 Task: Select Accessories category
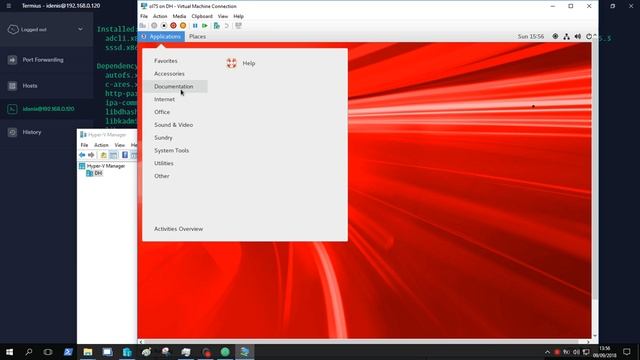click(169, 73)
